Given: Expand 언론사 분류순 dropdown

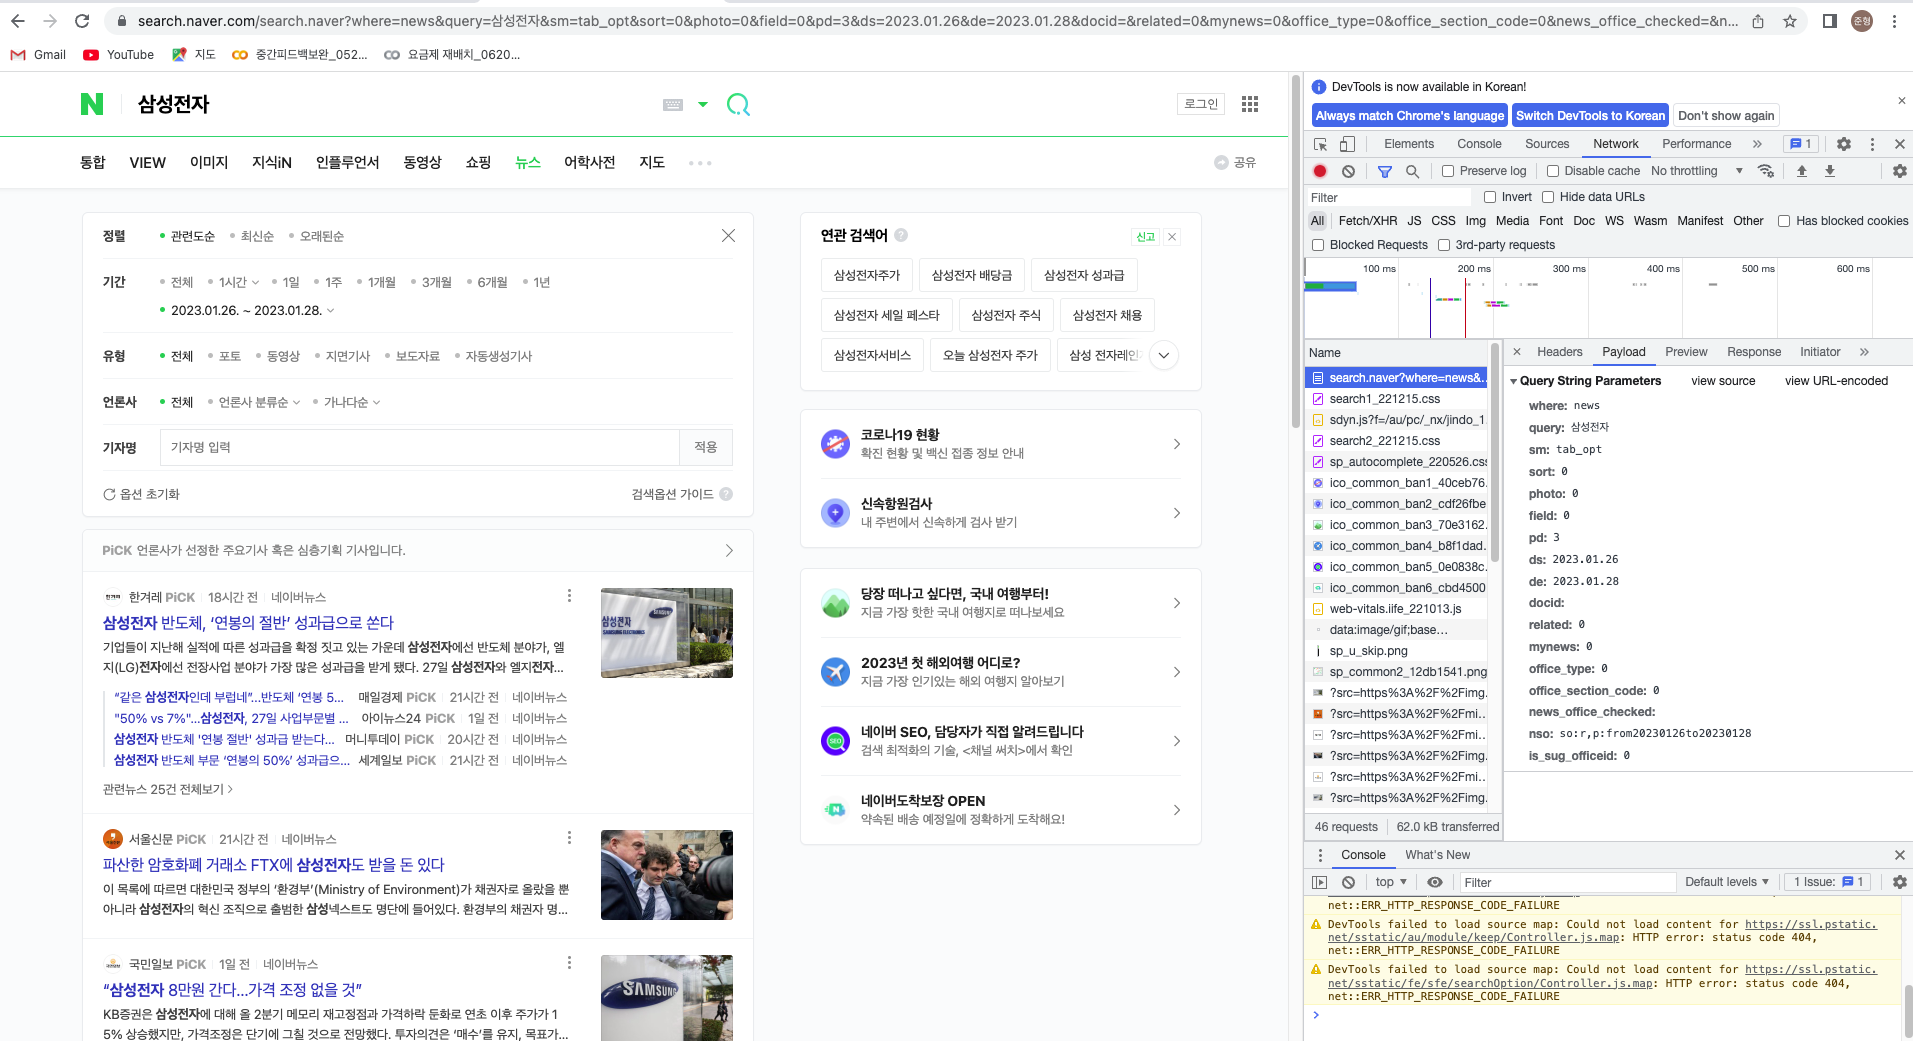Looking at the screenshot, I should point(259,402).
